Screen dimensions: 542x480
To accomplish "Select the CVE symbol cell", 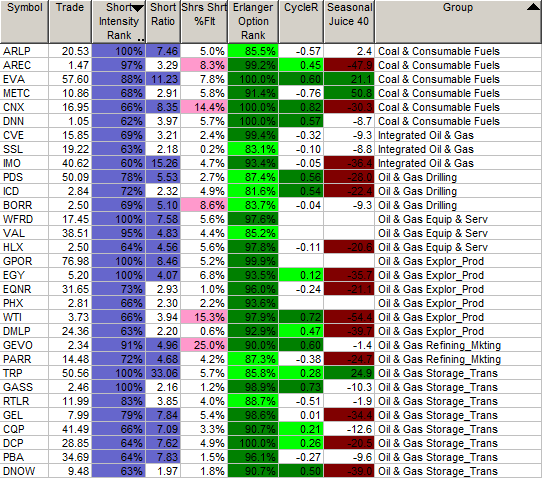I will pos(24,135).
